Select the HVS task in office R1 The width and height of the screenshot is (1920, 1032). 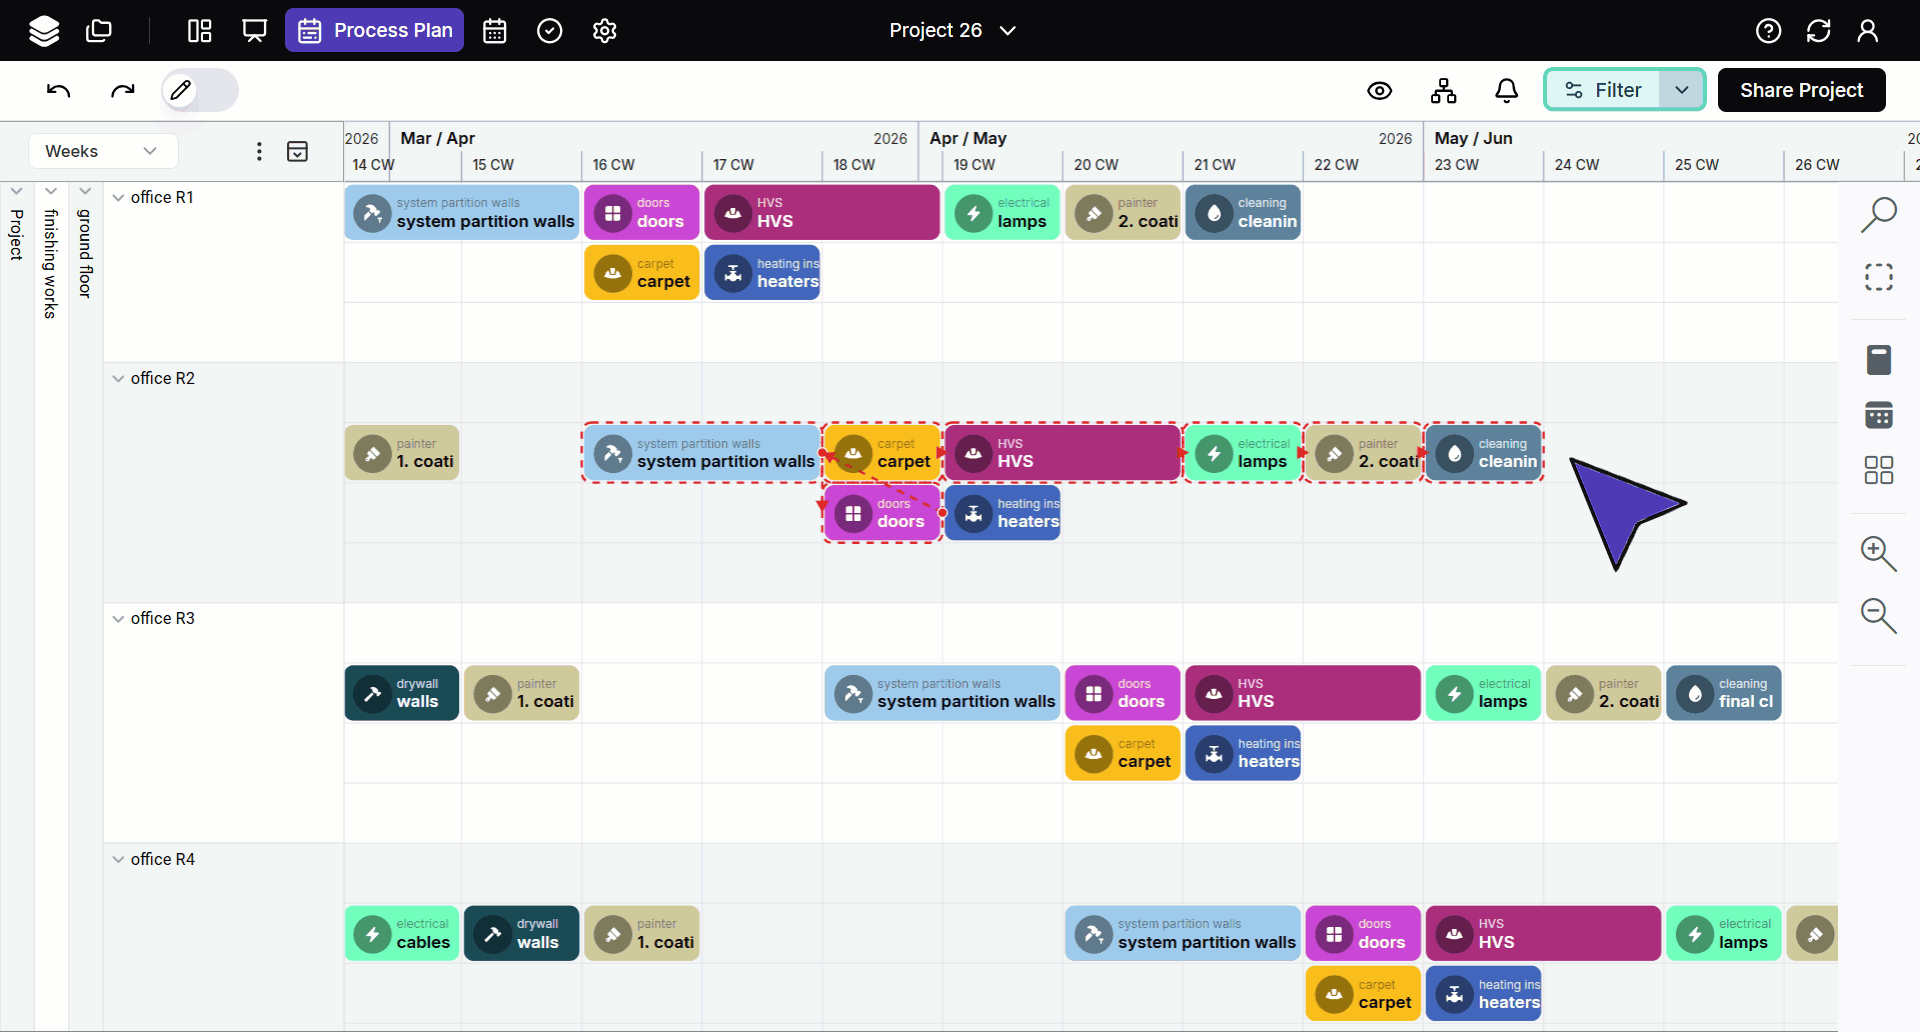pos(821,212)
